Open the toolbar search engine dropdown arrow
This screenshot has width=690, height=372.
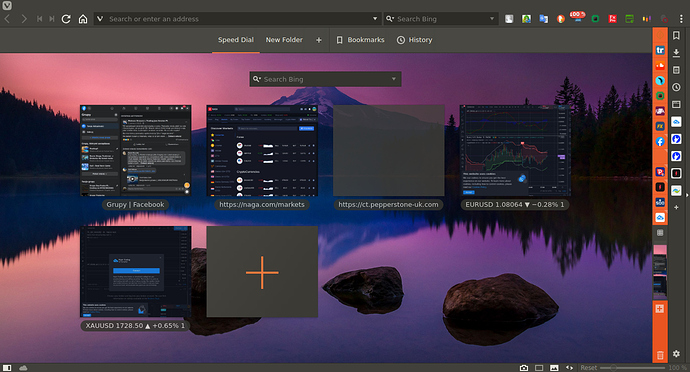492,19
